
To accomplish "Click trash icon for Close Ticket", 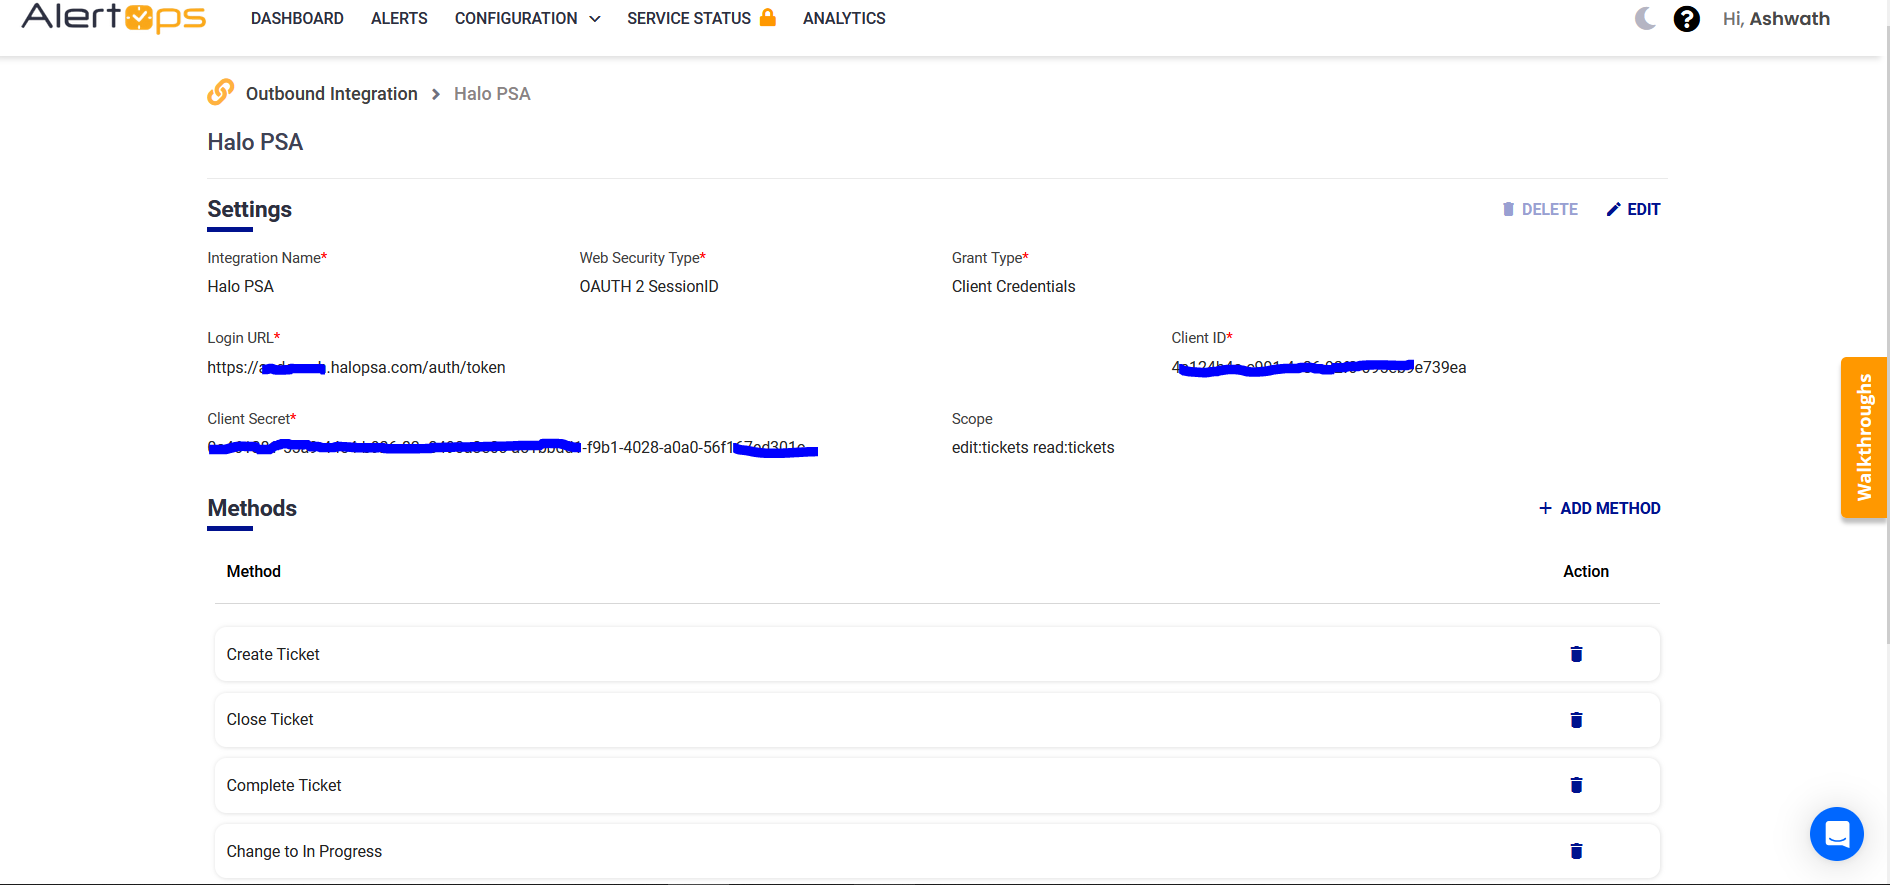I will click(1576, 720).
